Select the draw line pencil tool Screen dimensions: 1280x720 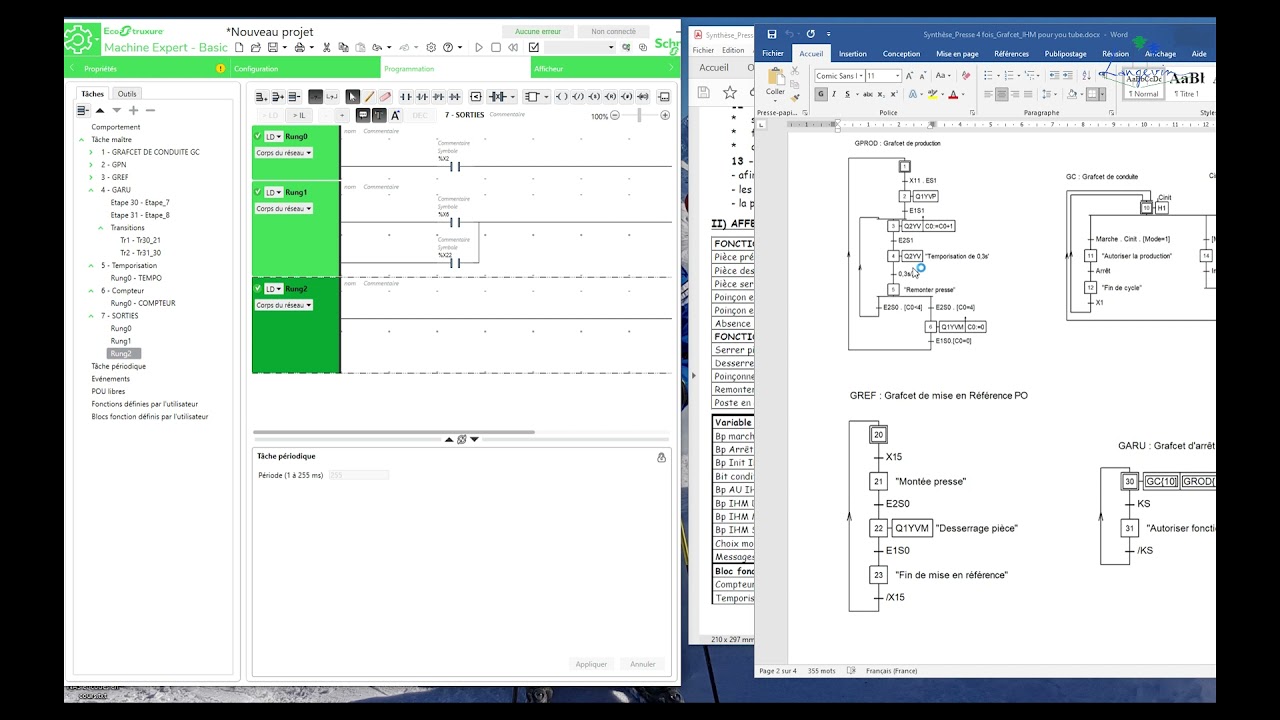click(369, 97)
